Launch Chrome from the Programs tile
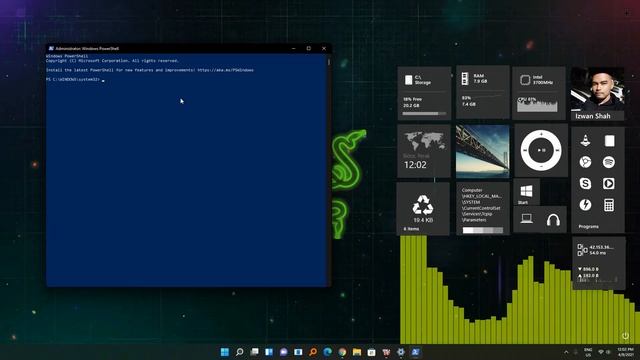 pos(585,162)
